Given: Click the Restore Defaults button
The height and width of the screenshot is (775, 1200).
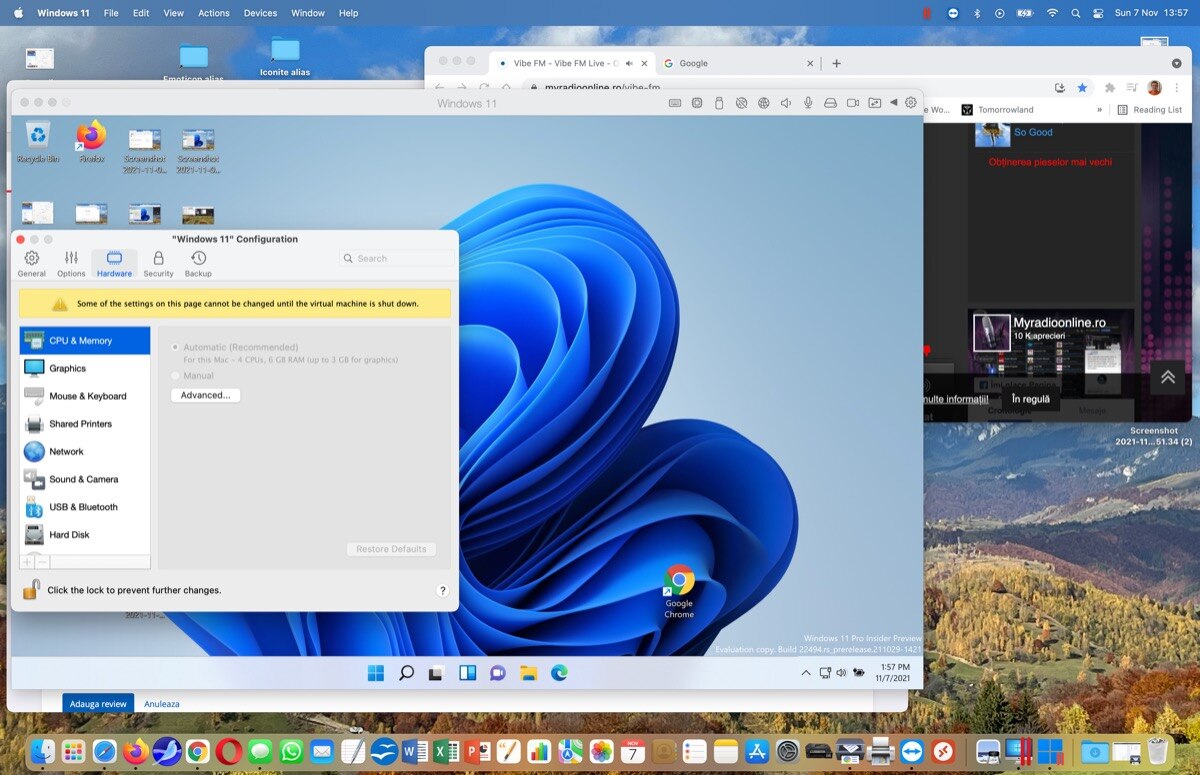Looking at the screenshot, I should (x=391, y=549).
